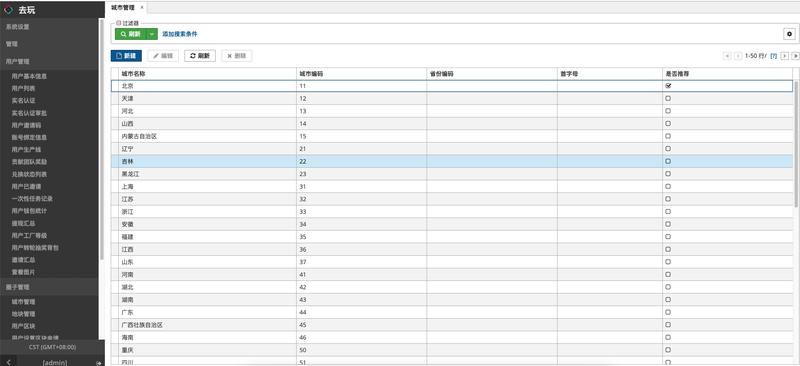Go to the next page of rows
Viewport: 800px width, 366px height.
(785, 56)
